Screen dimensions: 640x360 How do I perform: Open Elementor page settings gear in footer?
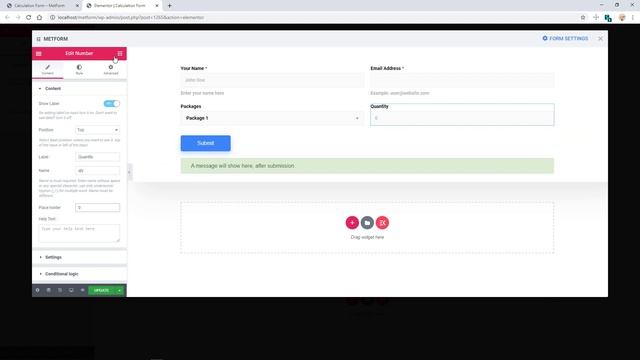pyautogui.click(x=38, y=290)
